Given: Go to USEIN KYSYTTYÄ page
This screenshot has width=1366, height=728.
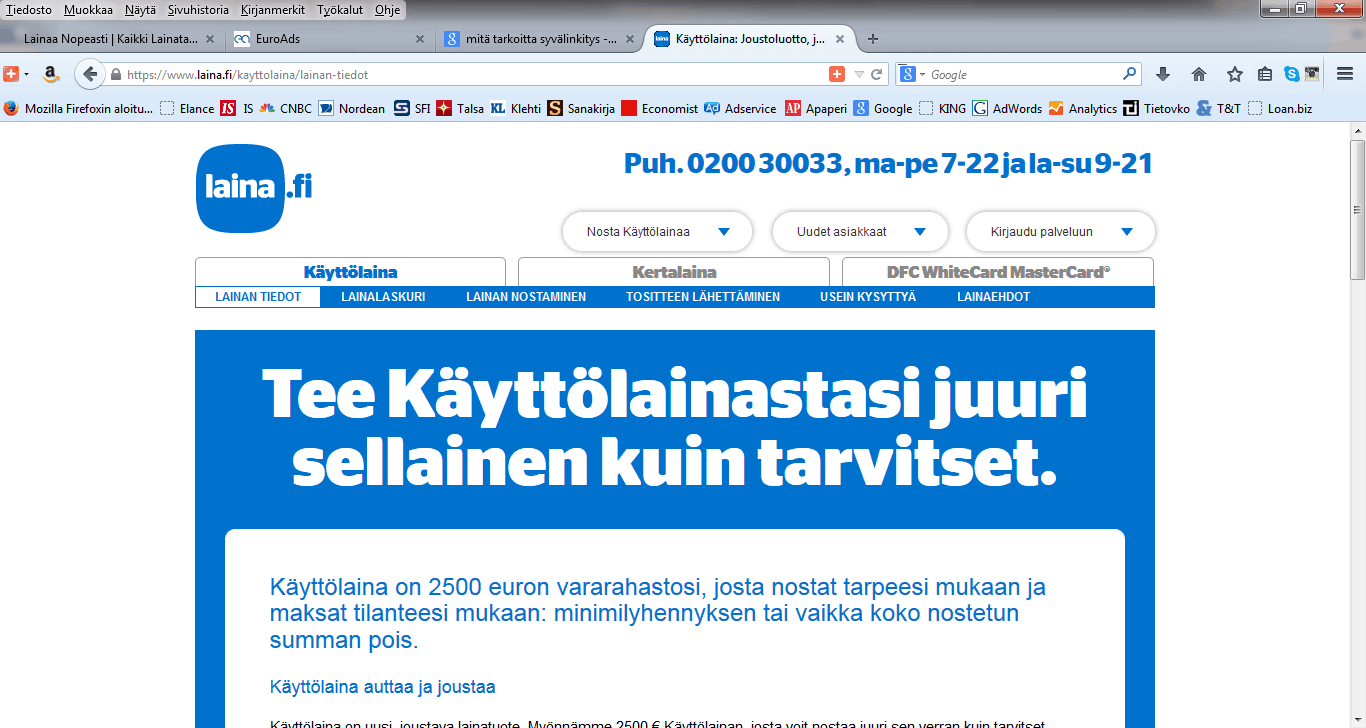Looking at the screenshot, I should click(868, 297).
